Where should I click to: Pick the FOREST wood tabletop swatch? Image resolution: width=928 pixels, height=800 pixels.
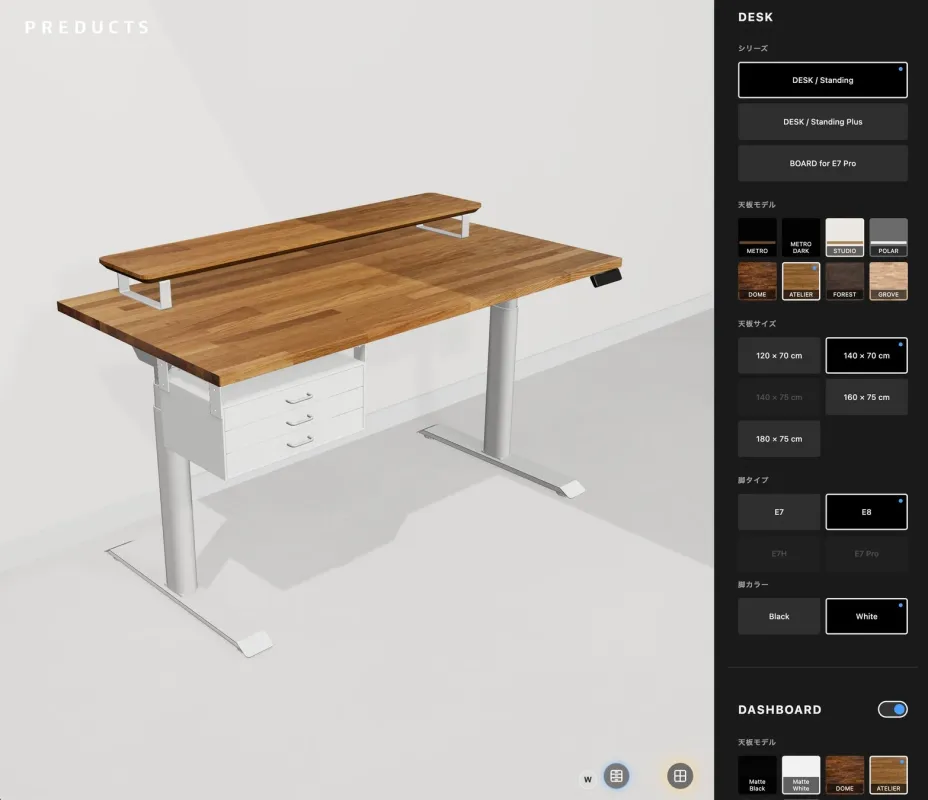(844, 281)
